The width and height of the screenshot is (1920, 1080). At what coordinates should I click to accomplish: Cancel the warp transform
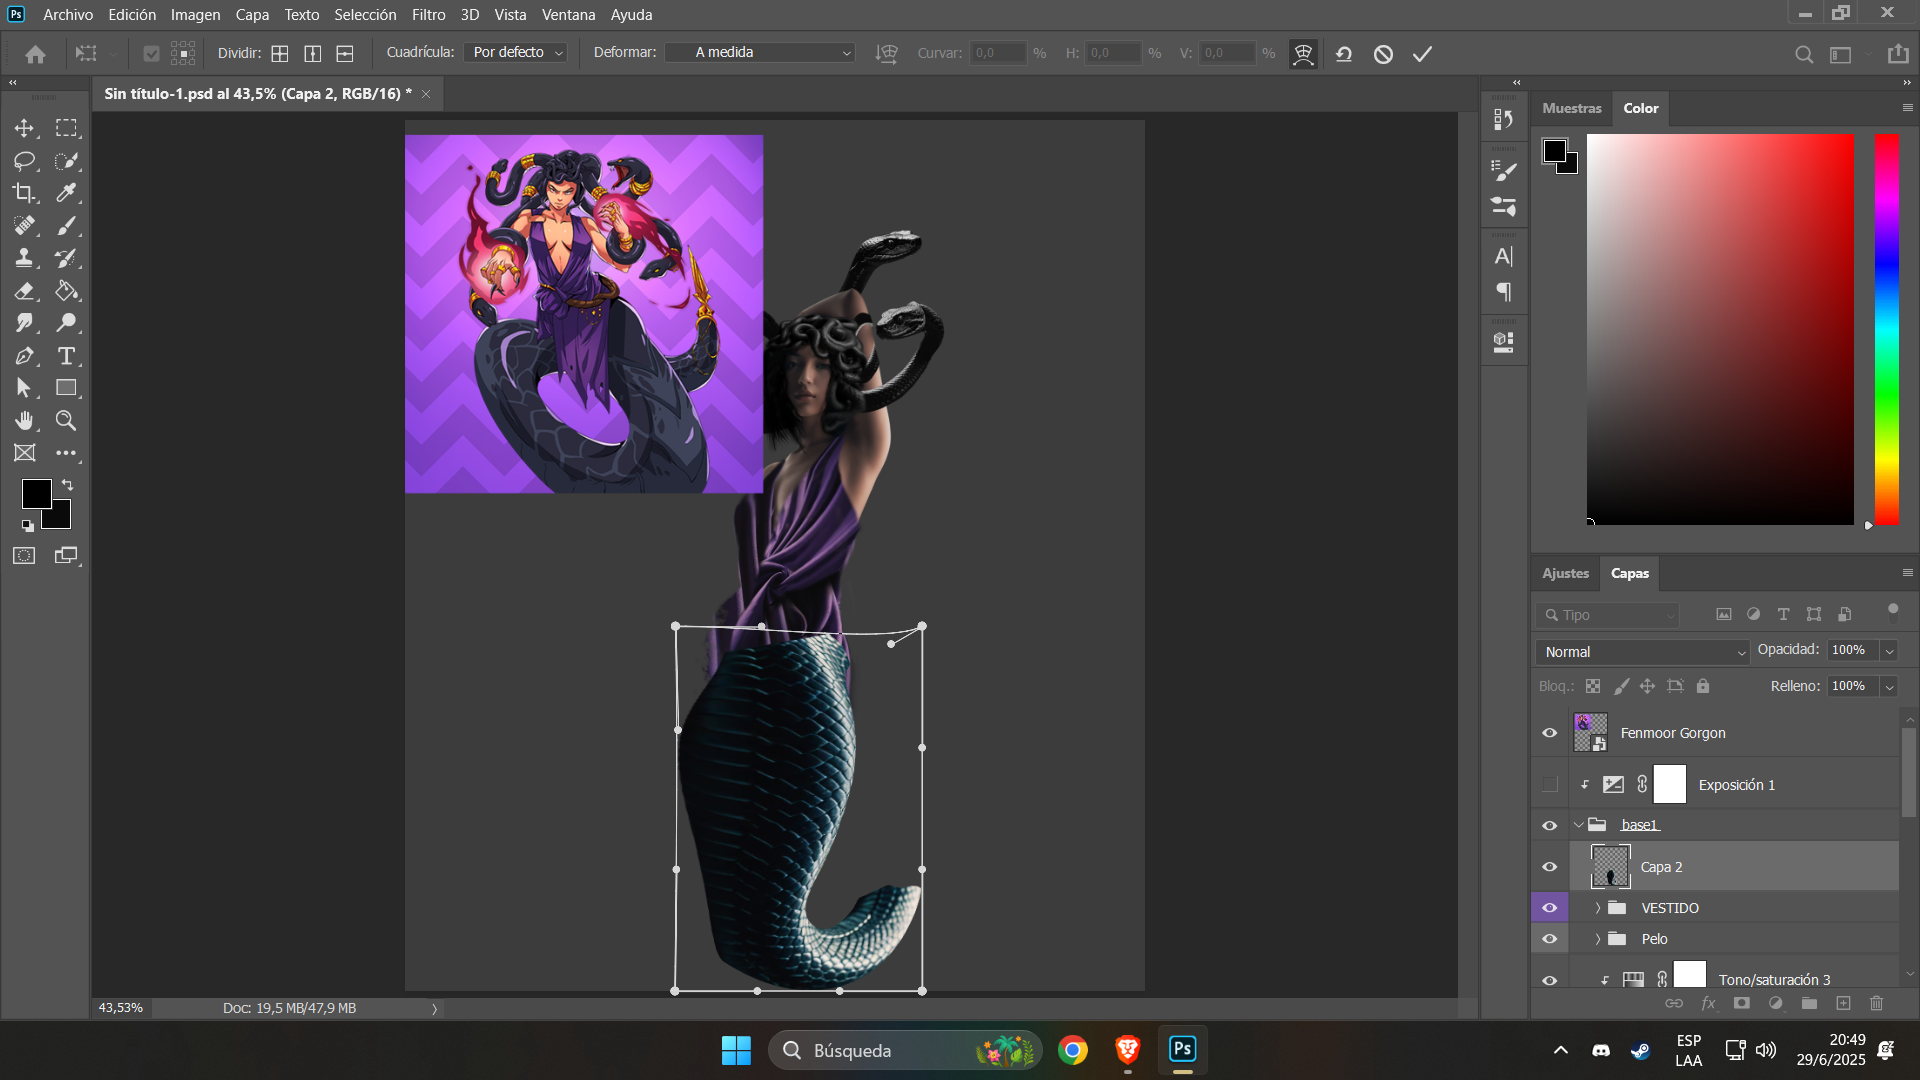[x=1383, y=54]
